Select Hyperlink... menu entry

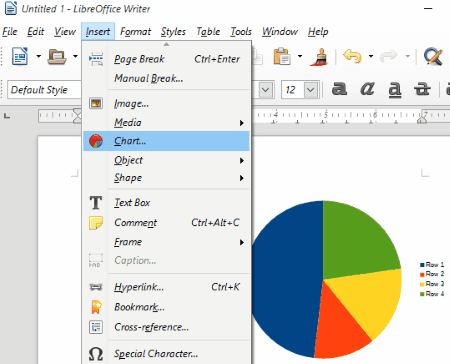[x=166, y=287]
